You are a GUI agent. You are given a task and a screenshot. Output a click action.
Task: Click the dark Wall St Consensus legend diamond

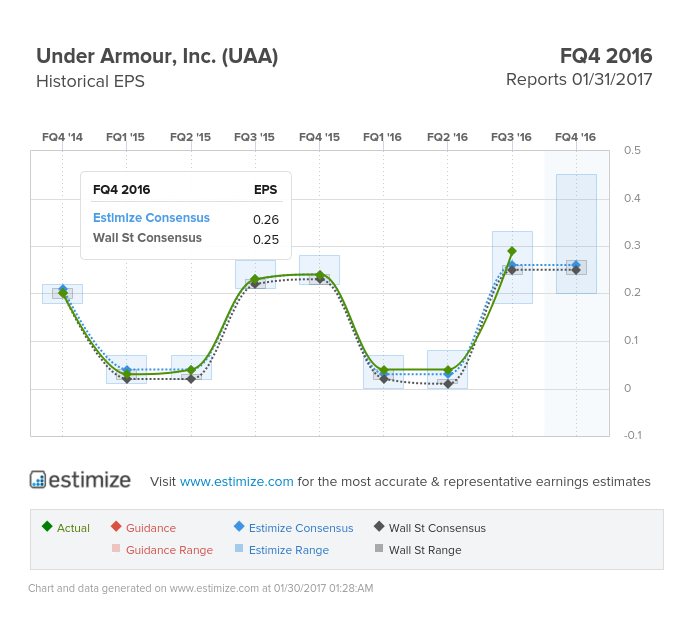(x=379, y=526)
